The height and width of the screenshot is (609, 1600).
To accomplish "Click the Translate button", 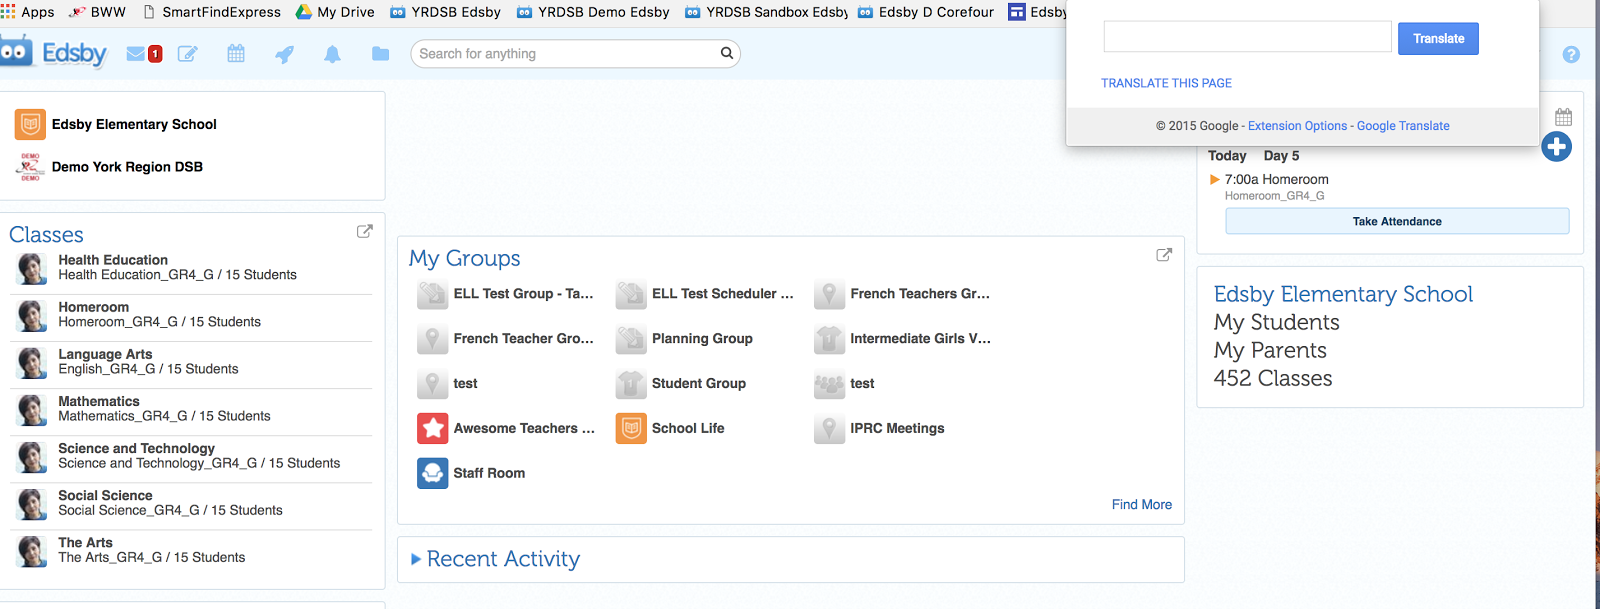I will (x=1438, y=38).
